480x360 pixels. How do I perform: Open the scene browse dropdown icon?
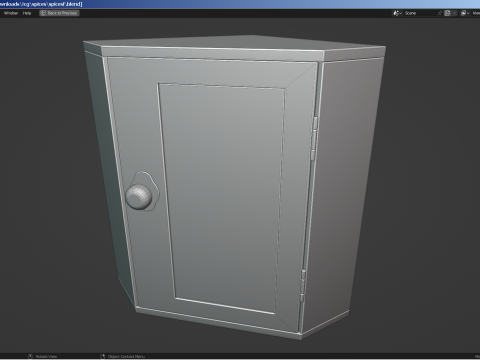pyautogui.click(x=397, y=13)
